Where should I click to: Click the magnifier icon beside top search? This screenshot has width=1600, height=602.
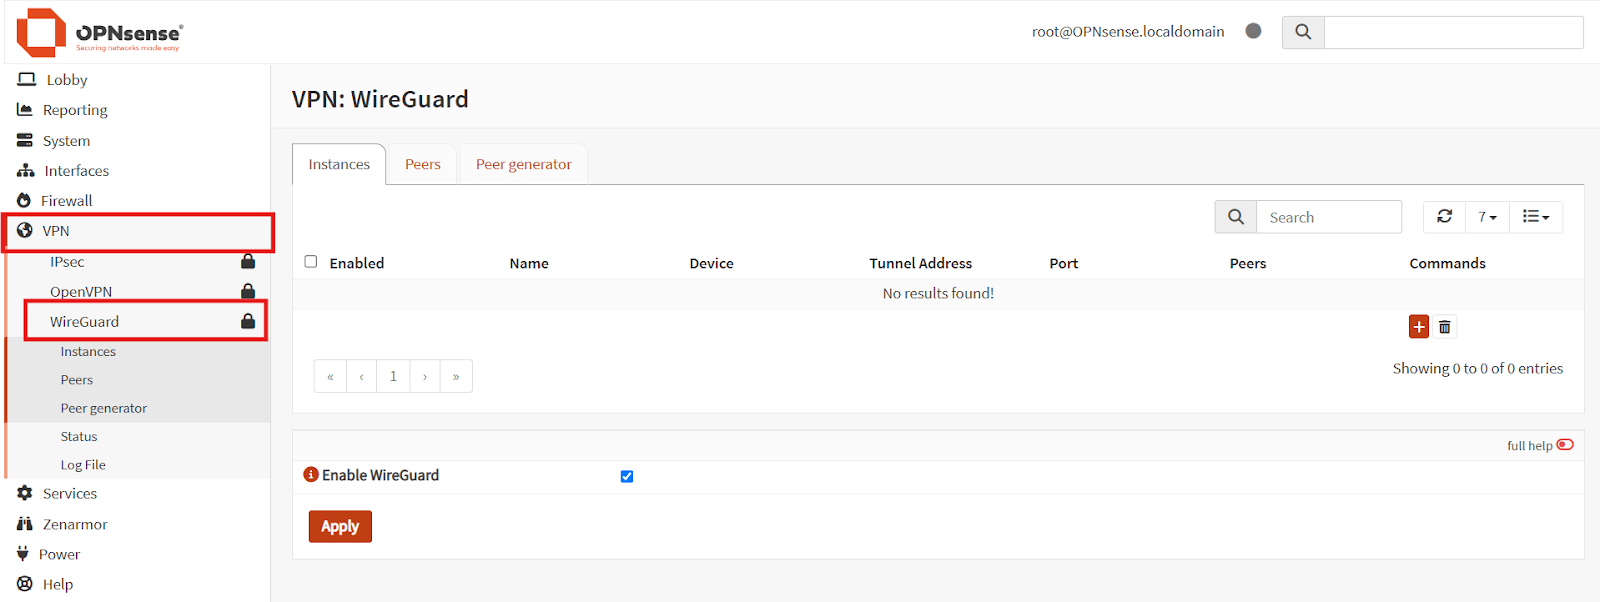pyautogui.click(x=1303, y=32)
